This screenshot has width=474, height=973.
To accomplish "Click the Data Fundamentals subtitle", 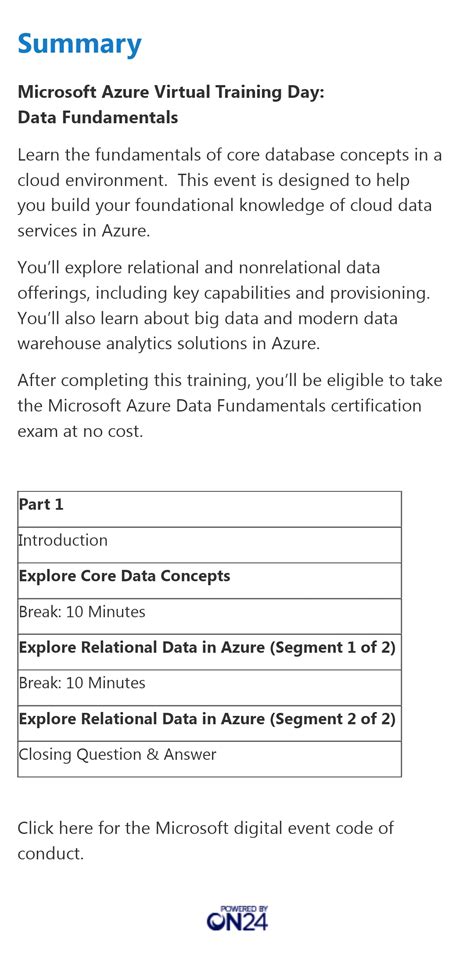I will coord(97,117).
